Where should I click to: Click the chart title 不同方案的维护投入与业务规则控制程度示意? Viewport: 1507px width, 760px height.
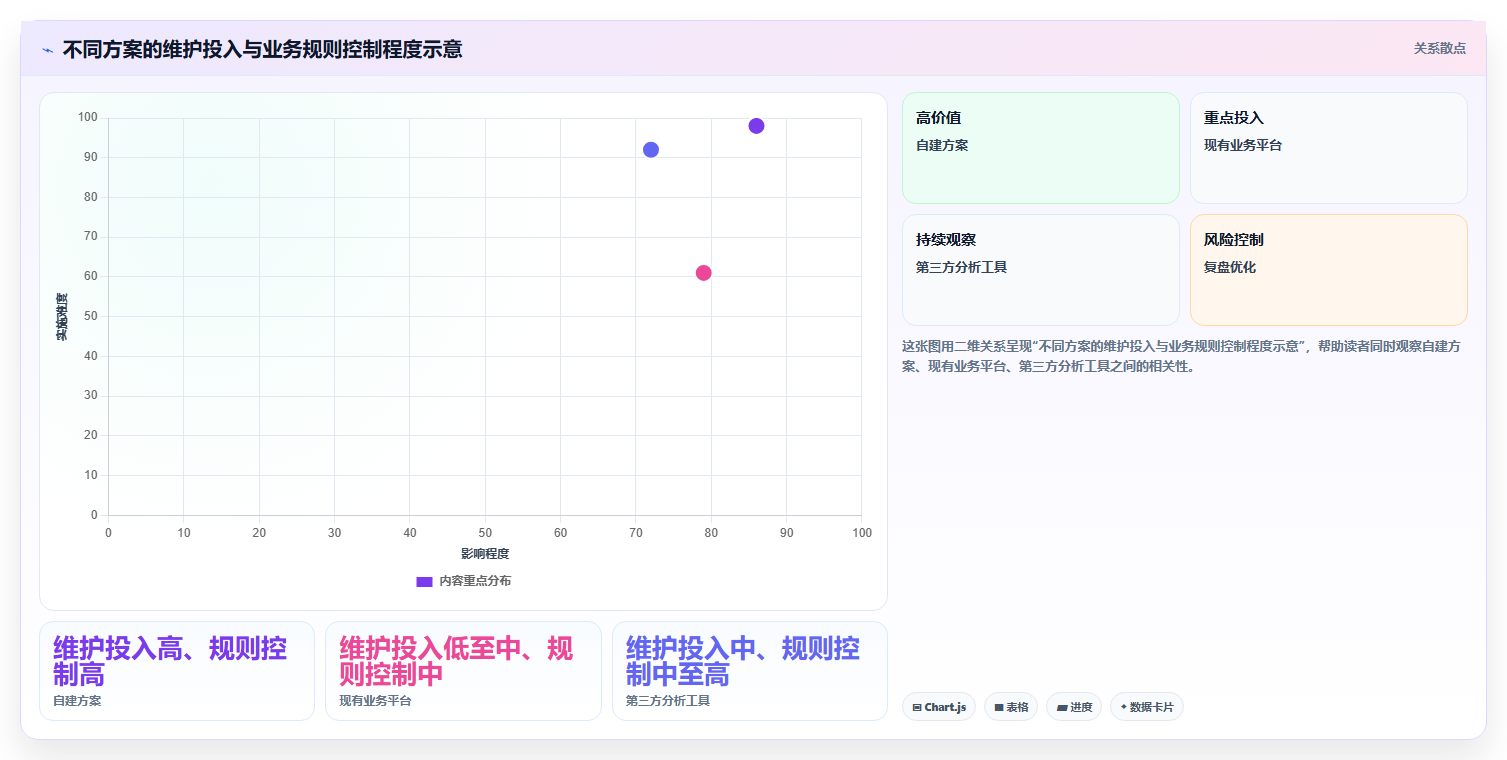(x=262, y=49)
